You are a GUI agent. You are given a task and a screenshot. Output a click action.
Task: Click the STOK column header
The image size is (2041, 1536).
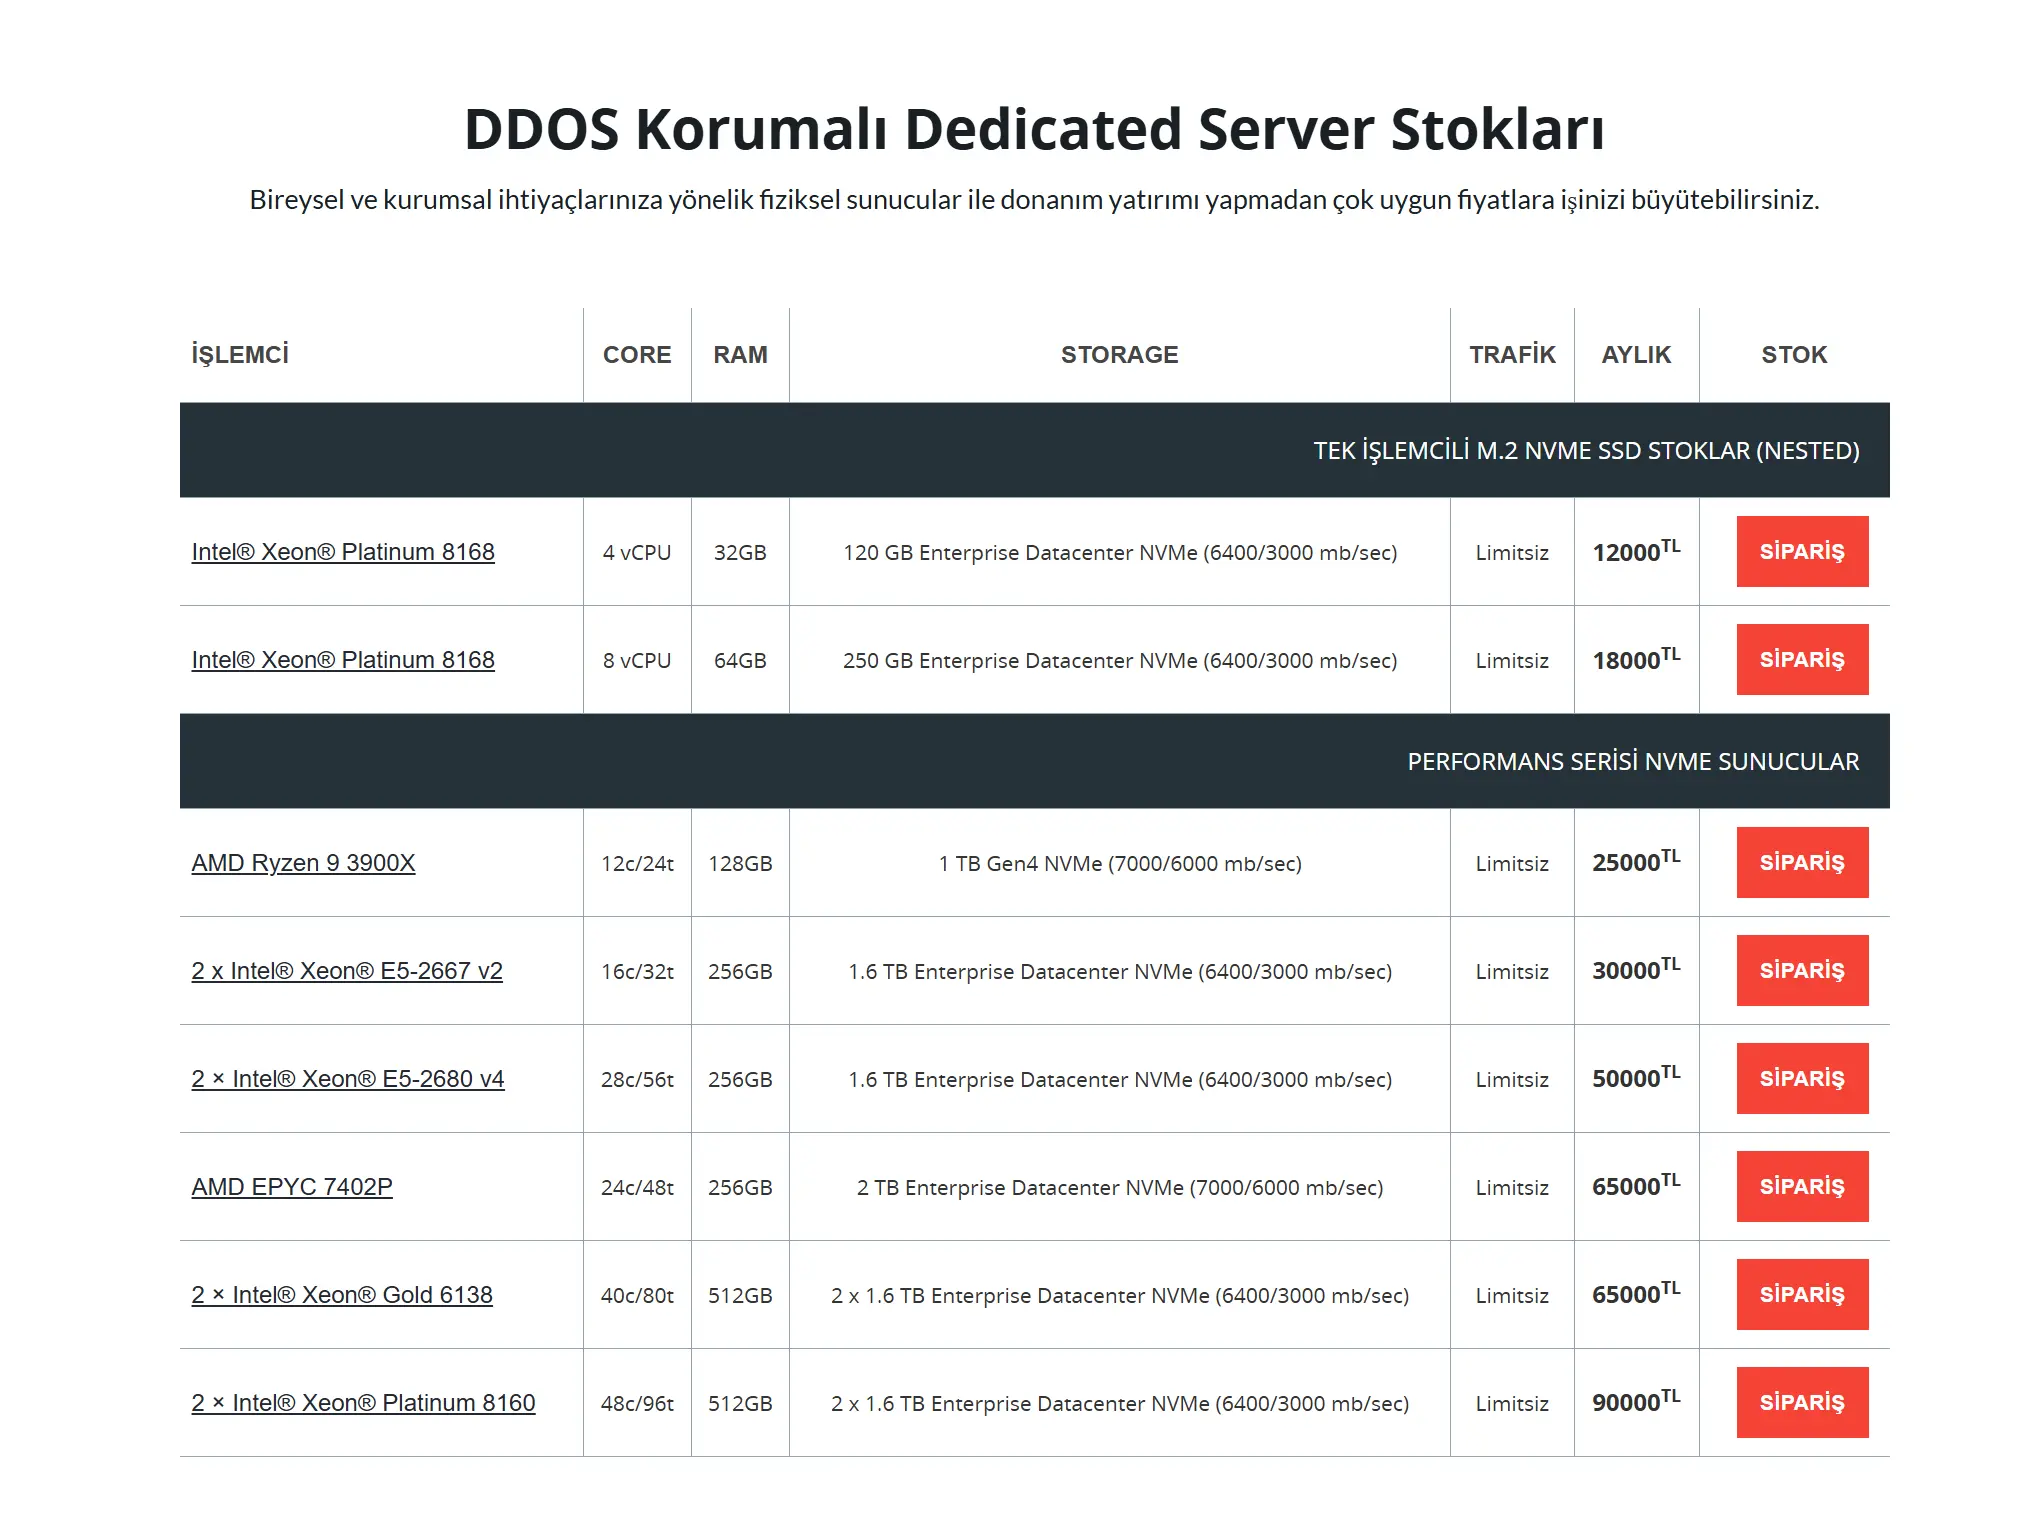click(1794, 355)
